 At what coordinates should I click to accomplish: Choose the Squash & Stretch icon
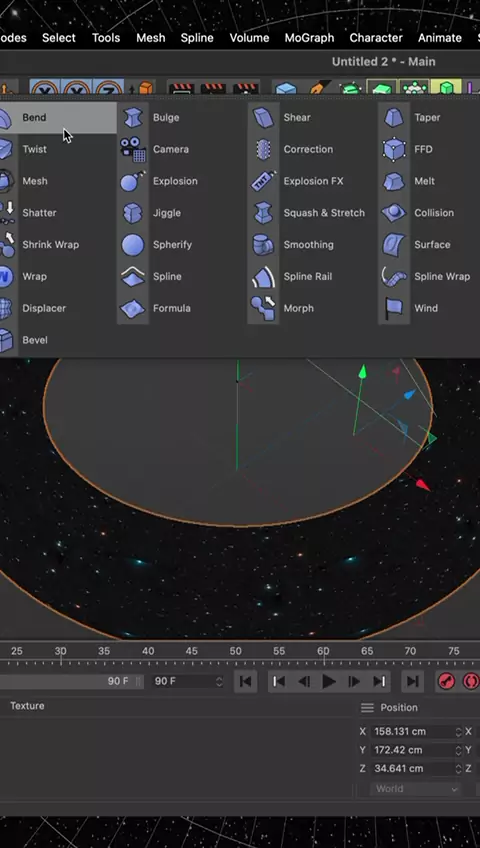coord(264,213)
